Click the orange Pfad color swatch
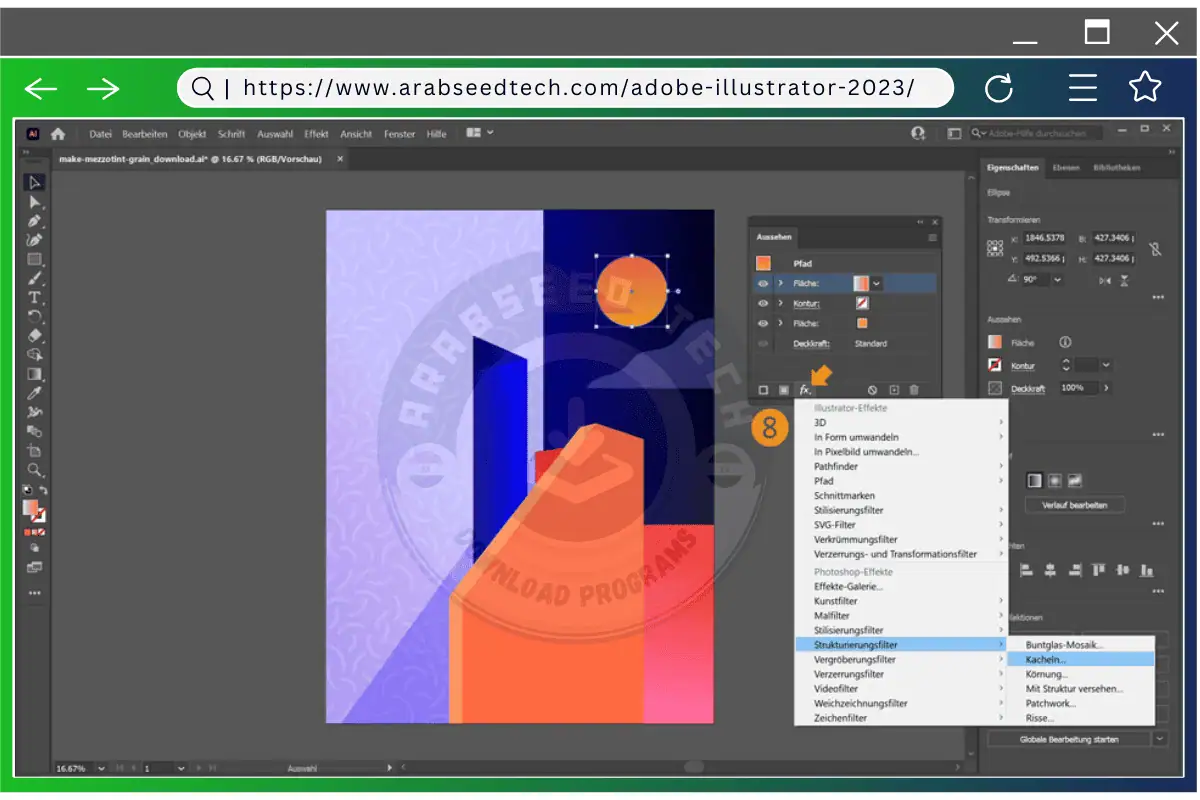Viewport: 1200px width, 800px height. pyautogui.click(x=764, y=263)
